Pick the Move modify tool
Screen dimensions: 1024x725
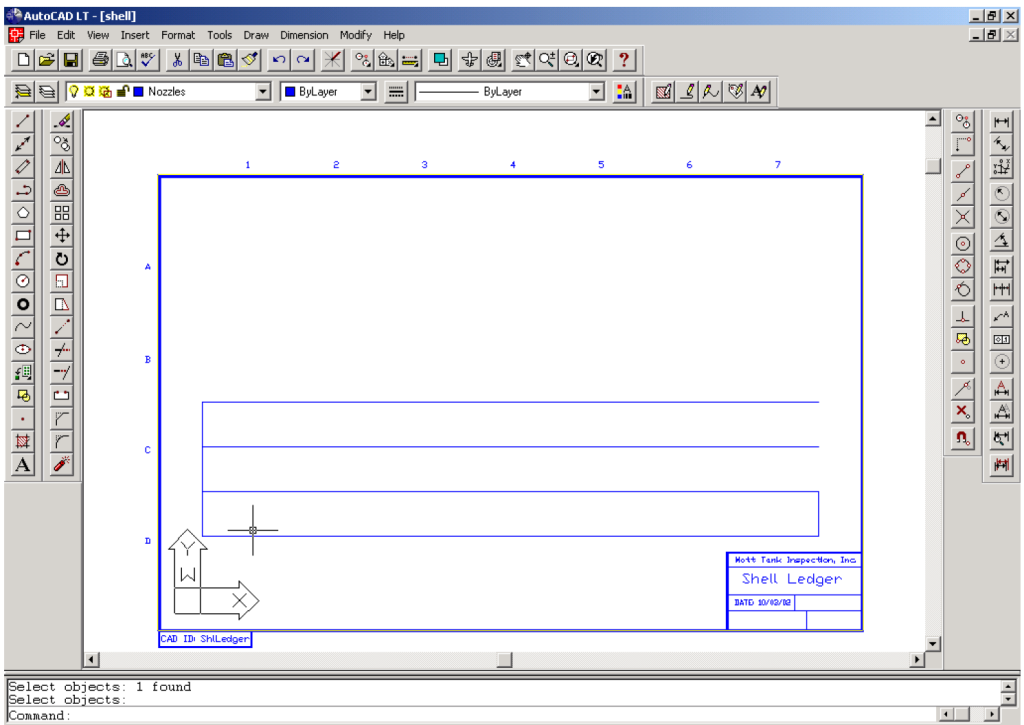[x=62, y=236]
